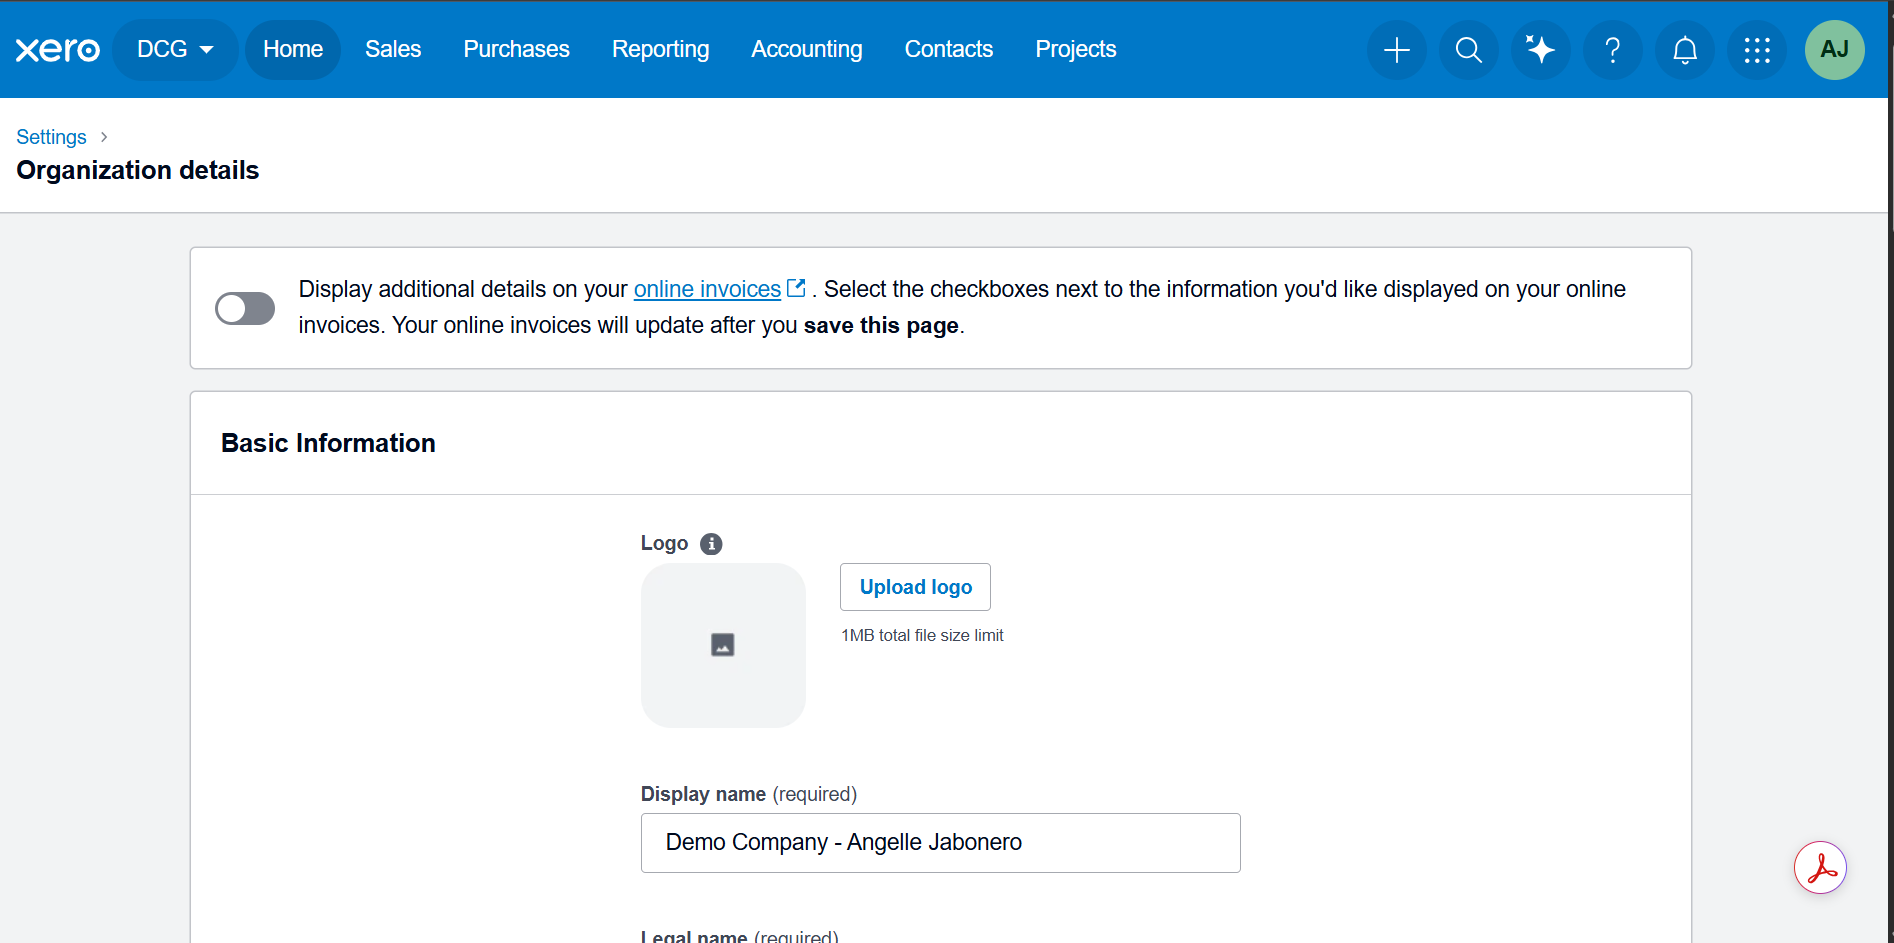1894x943 pixels.
Task: Open the search magnifier icon
Action: [1468, 50]
